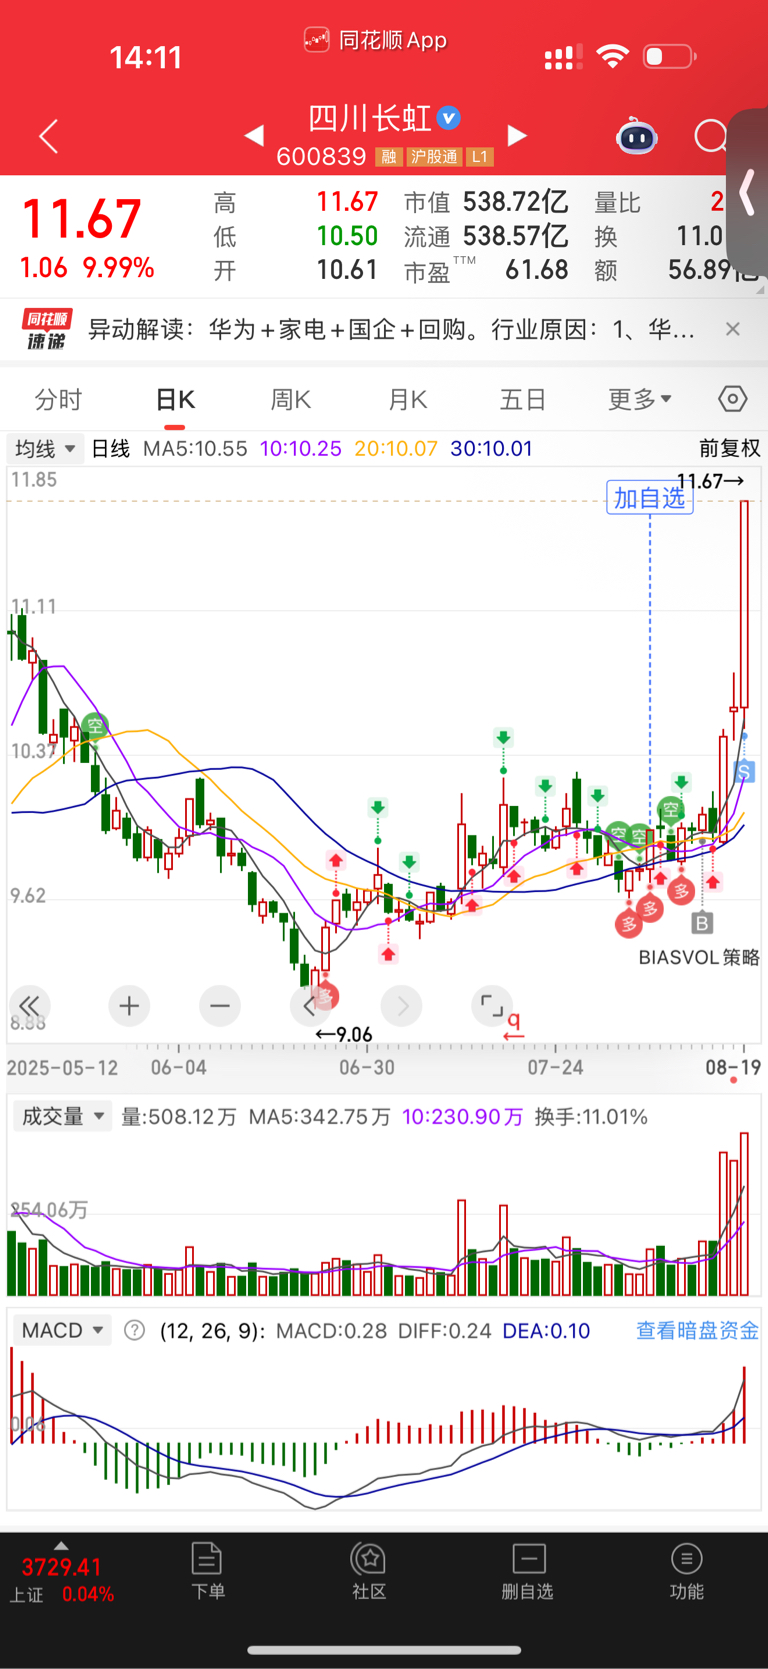Tap the 沪股通 tag
The height and width of the screenshot is (1669, 768).
(434, 157)
